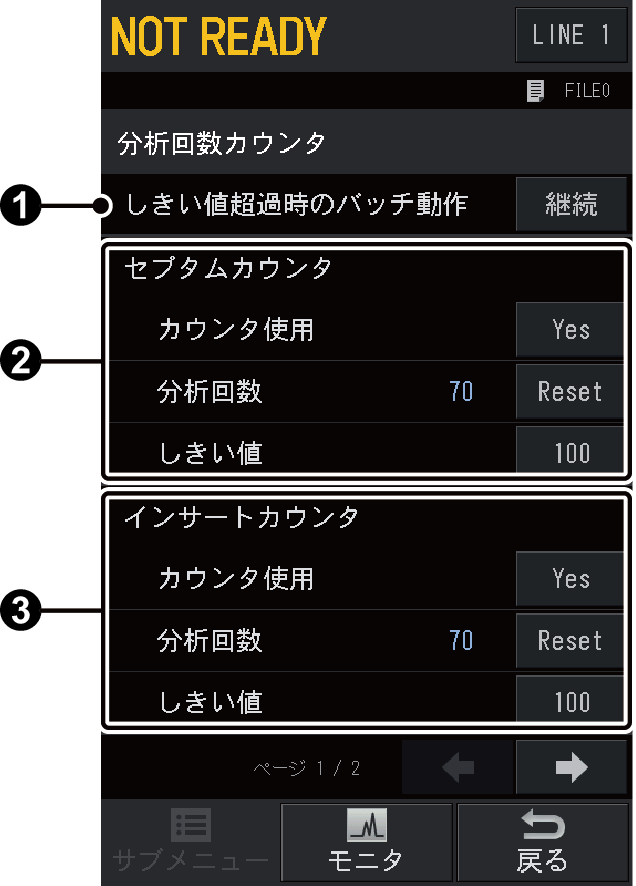
Task: Toggle インサートカウンタ counter usage setting
Action: tap(569, 581)
